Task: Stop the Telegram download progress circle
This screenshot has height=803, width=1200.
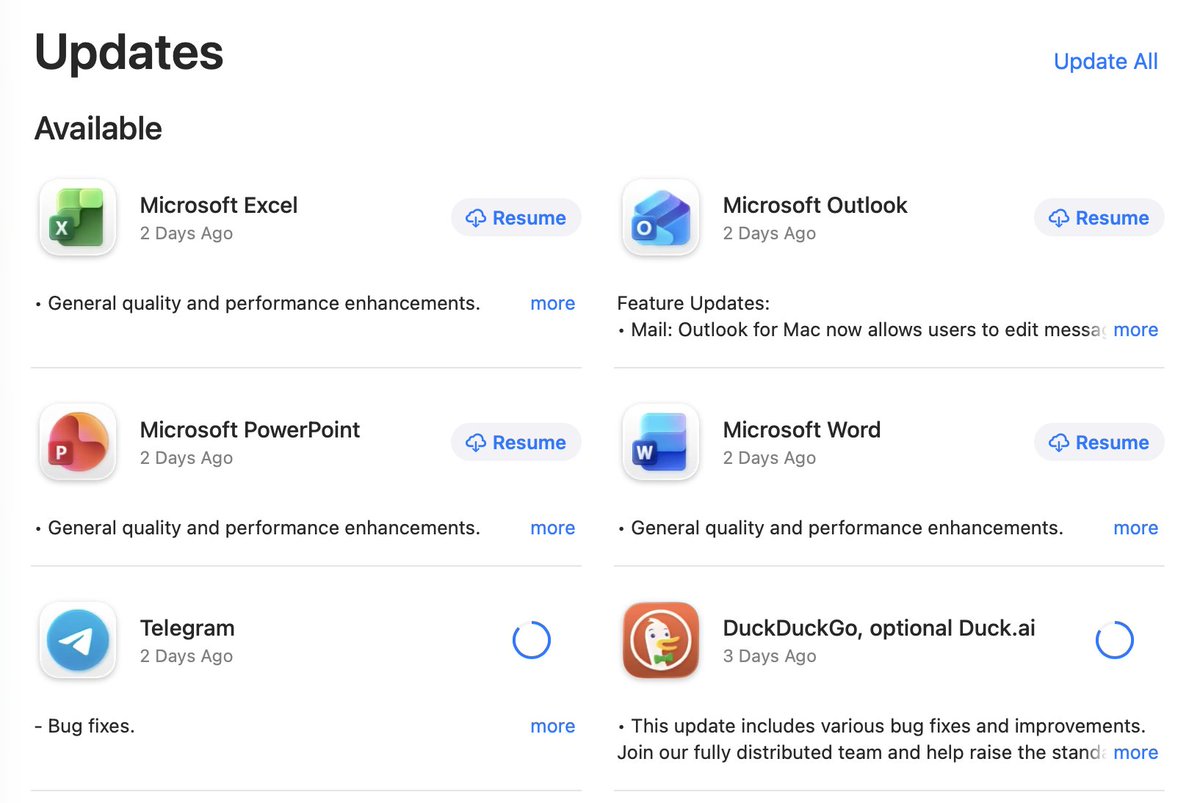Action: point(531,640)
